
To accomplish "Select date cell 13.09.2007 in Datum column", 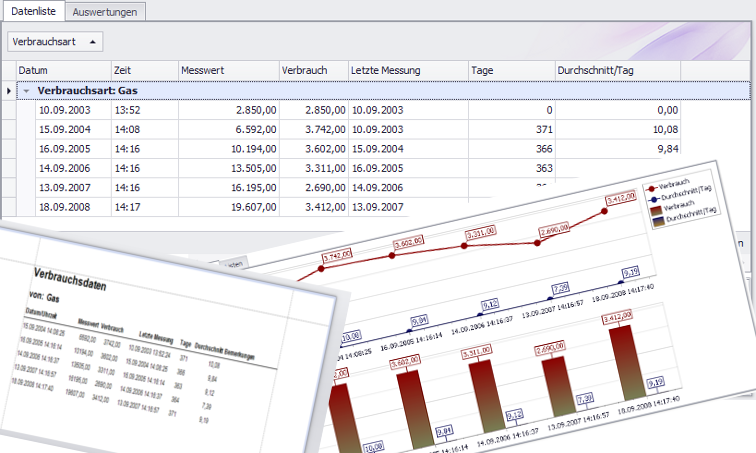I will click(73, 187).
